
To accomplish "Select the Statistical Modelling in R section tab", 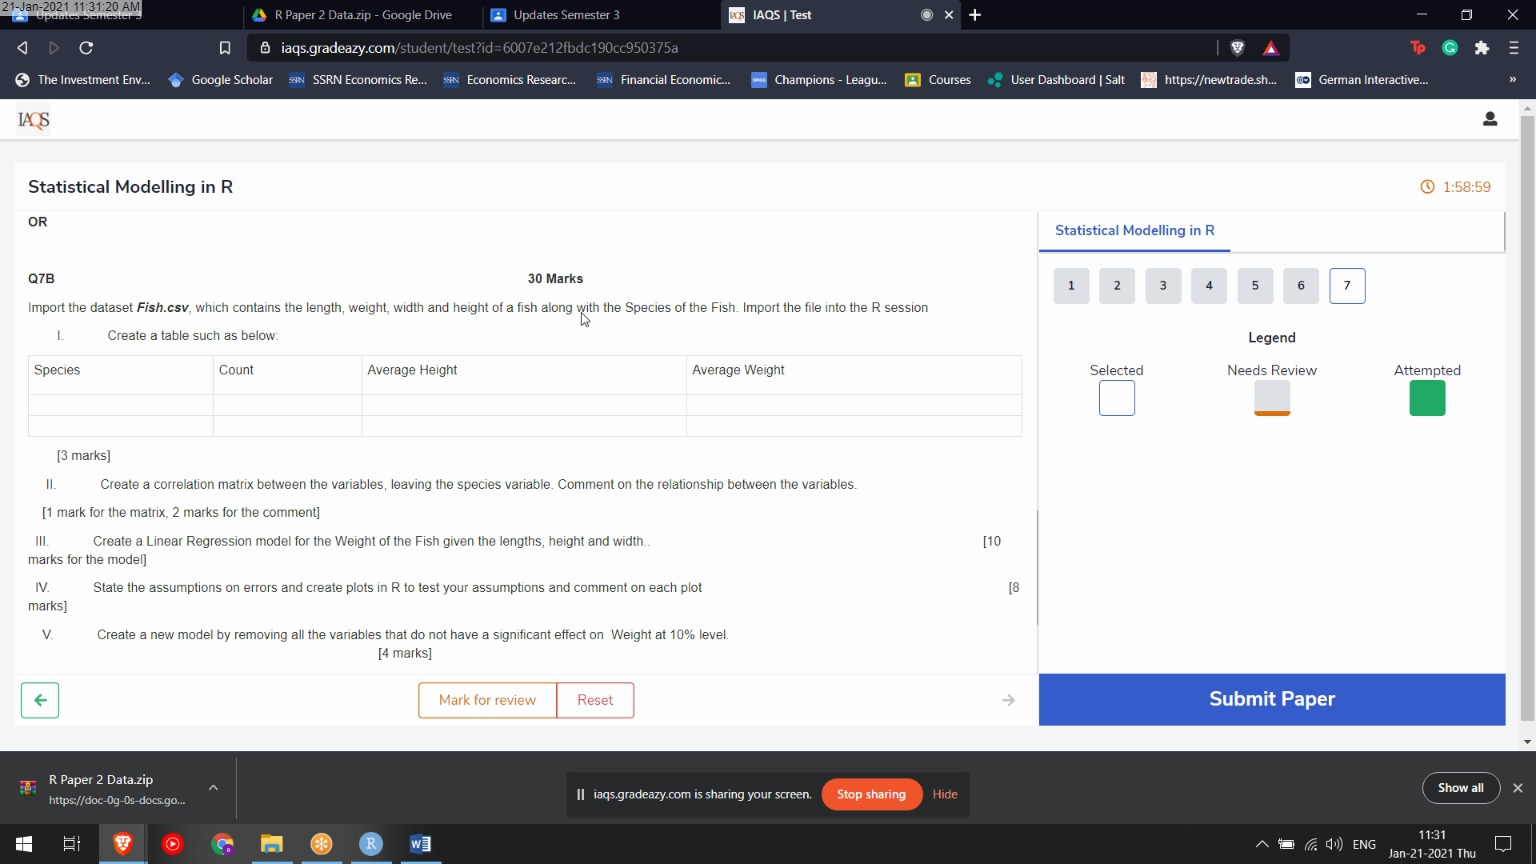I will (x=1134, y=230).
